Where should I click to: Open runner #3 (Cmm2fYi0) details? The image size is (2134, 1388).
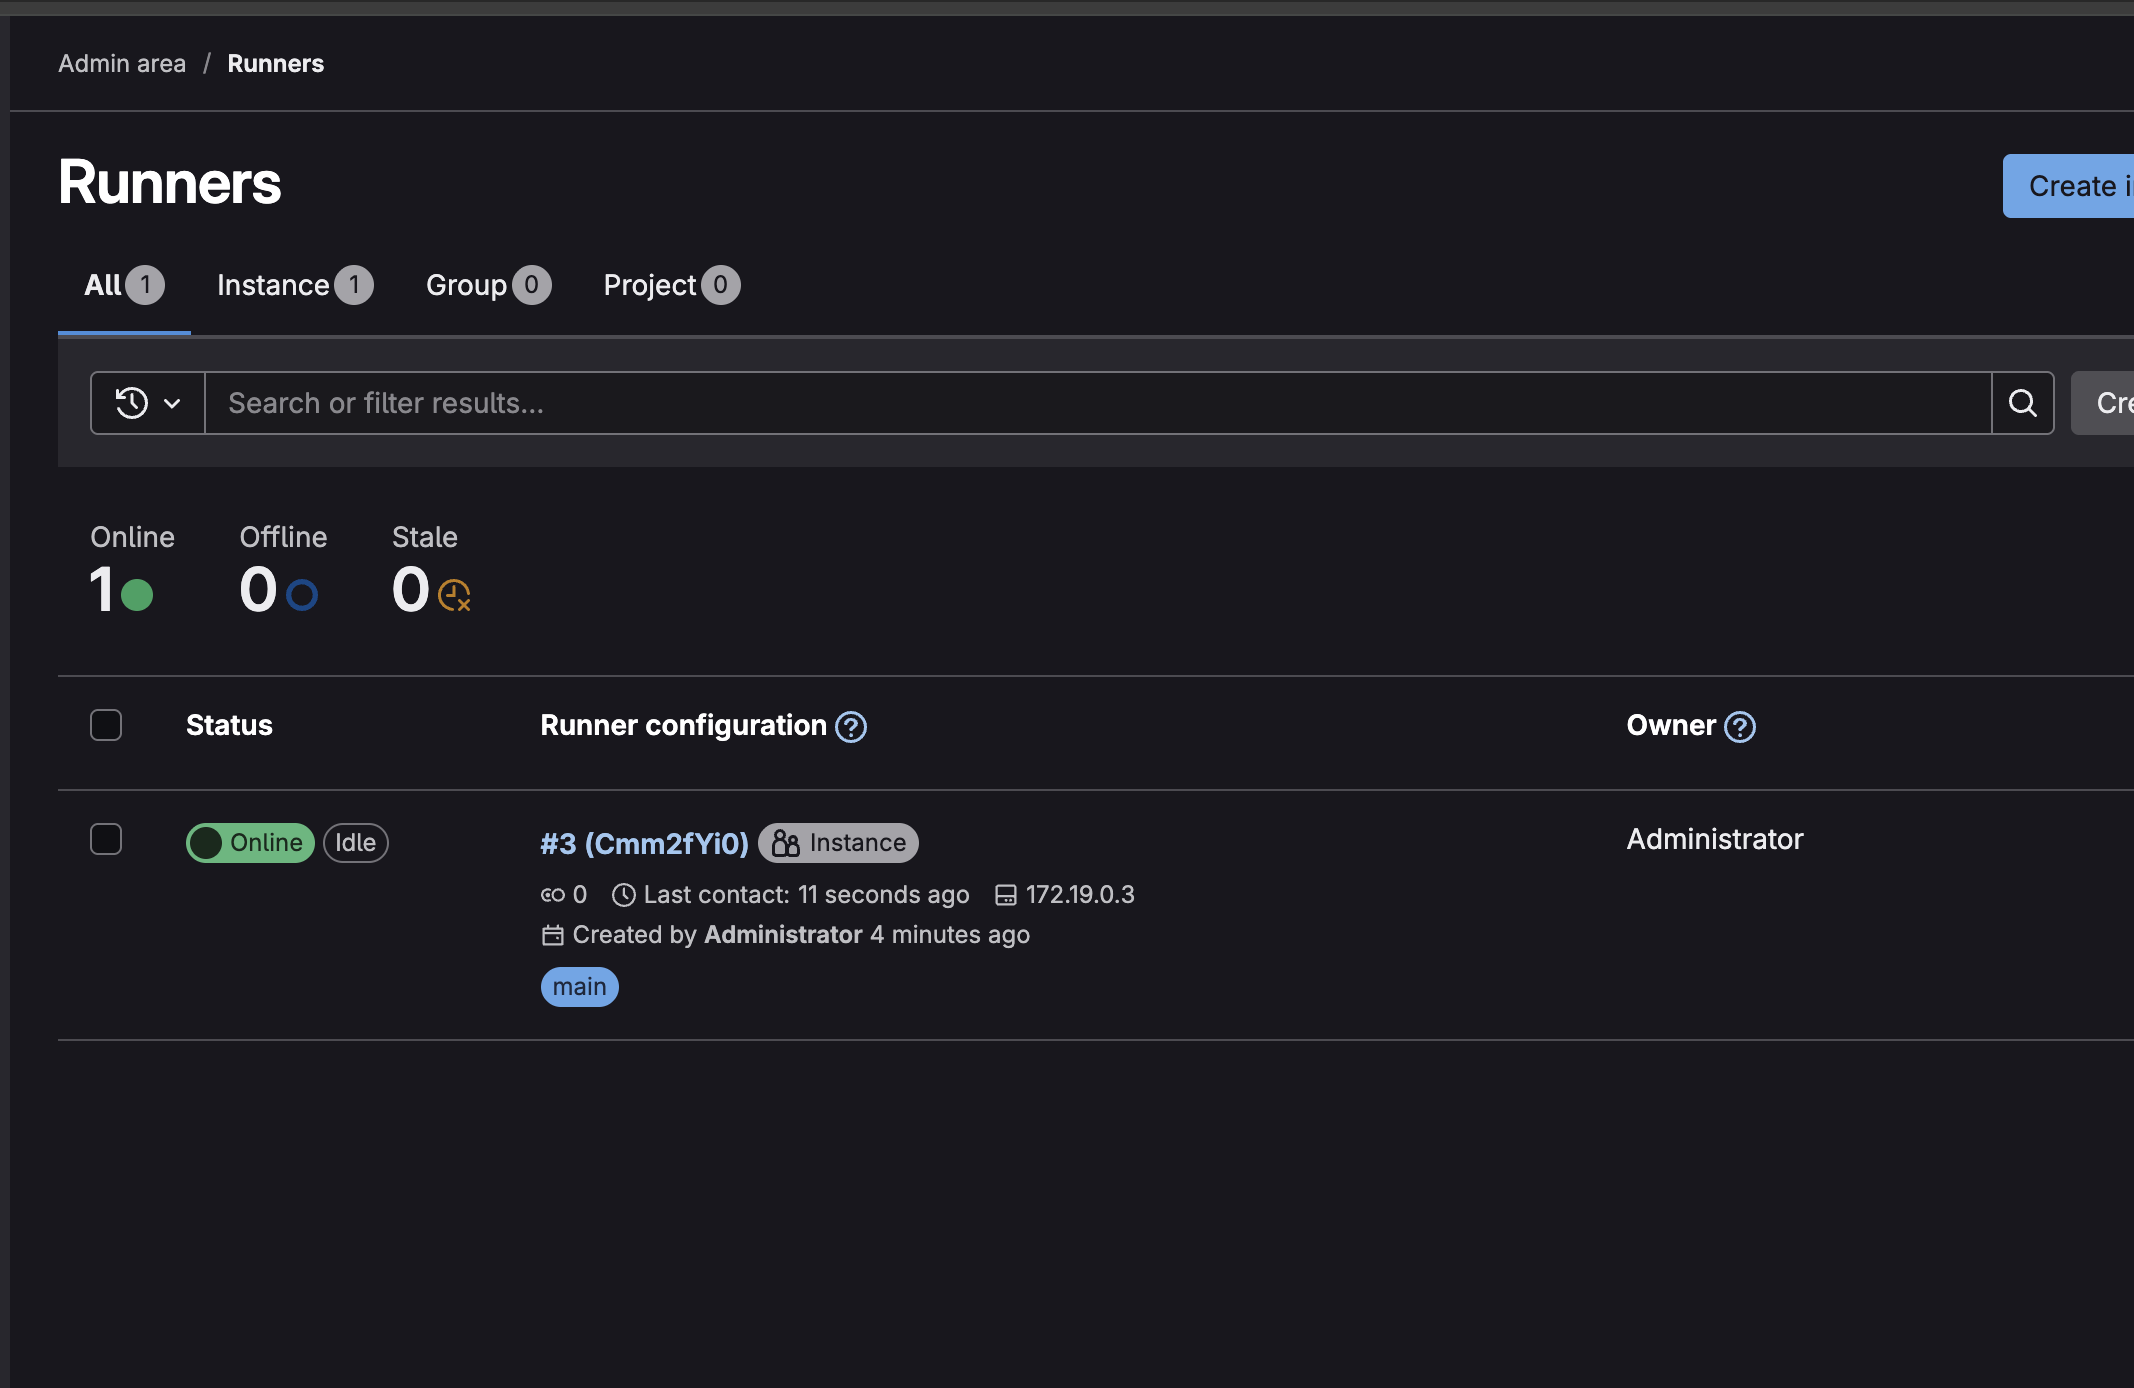[643, 843]
